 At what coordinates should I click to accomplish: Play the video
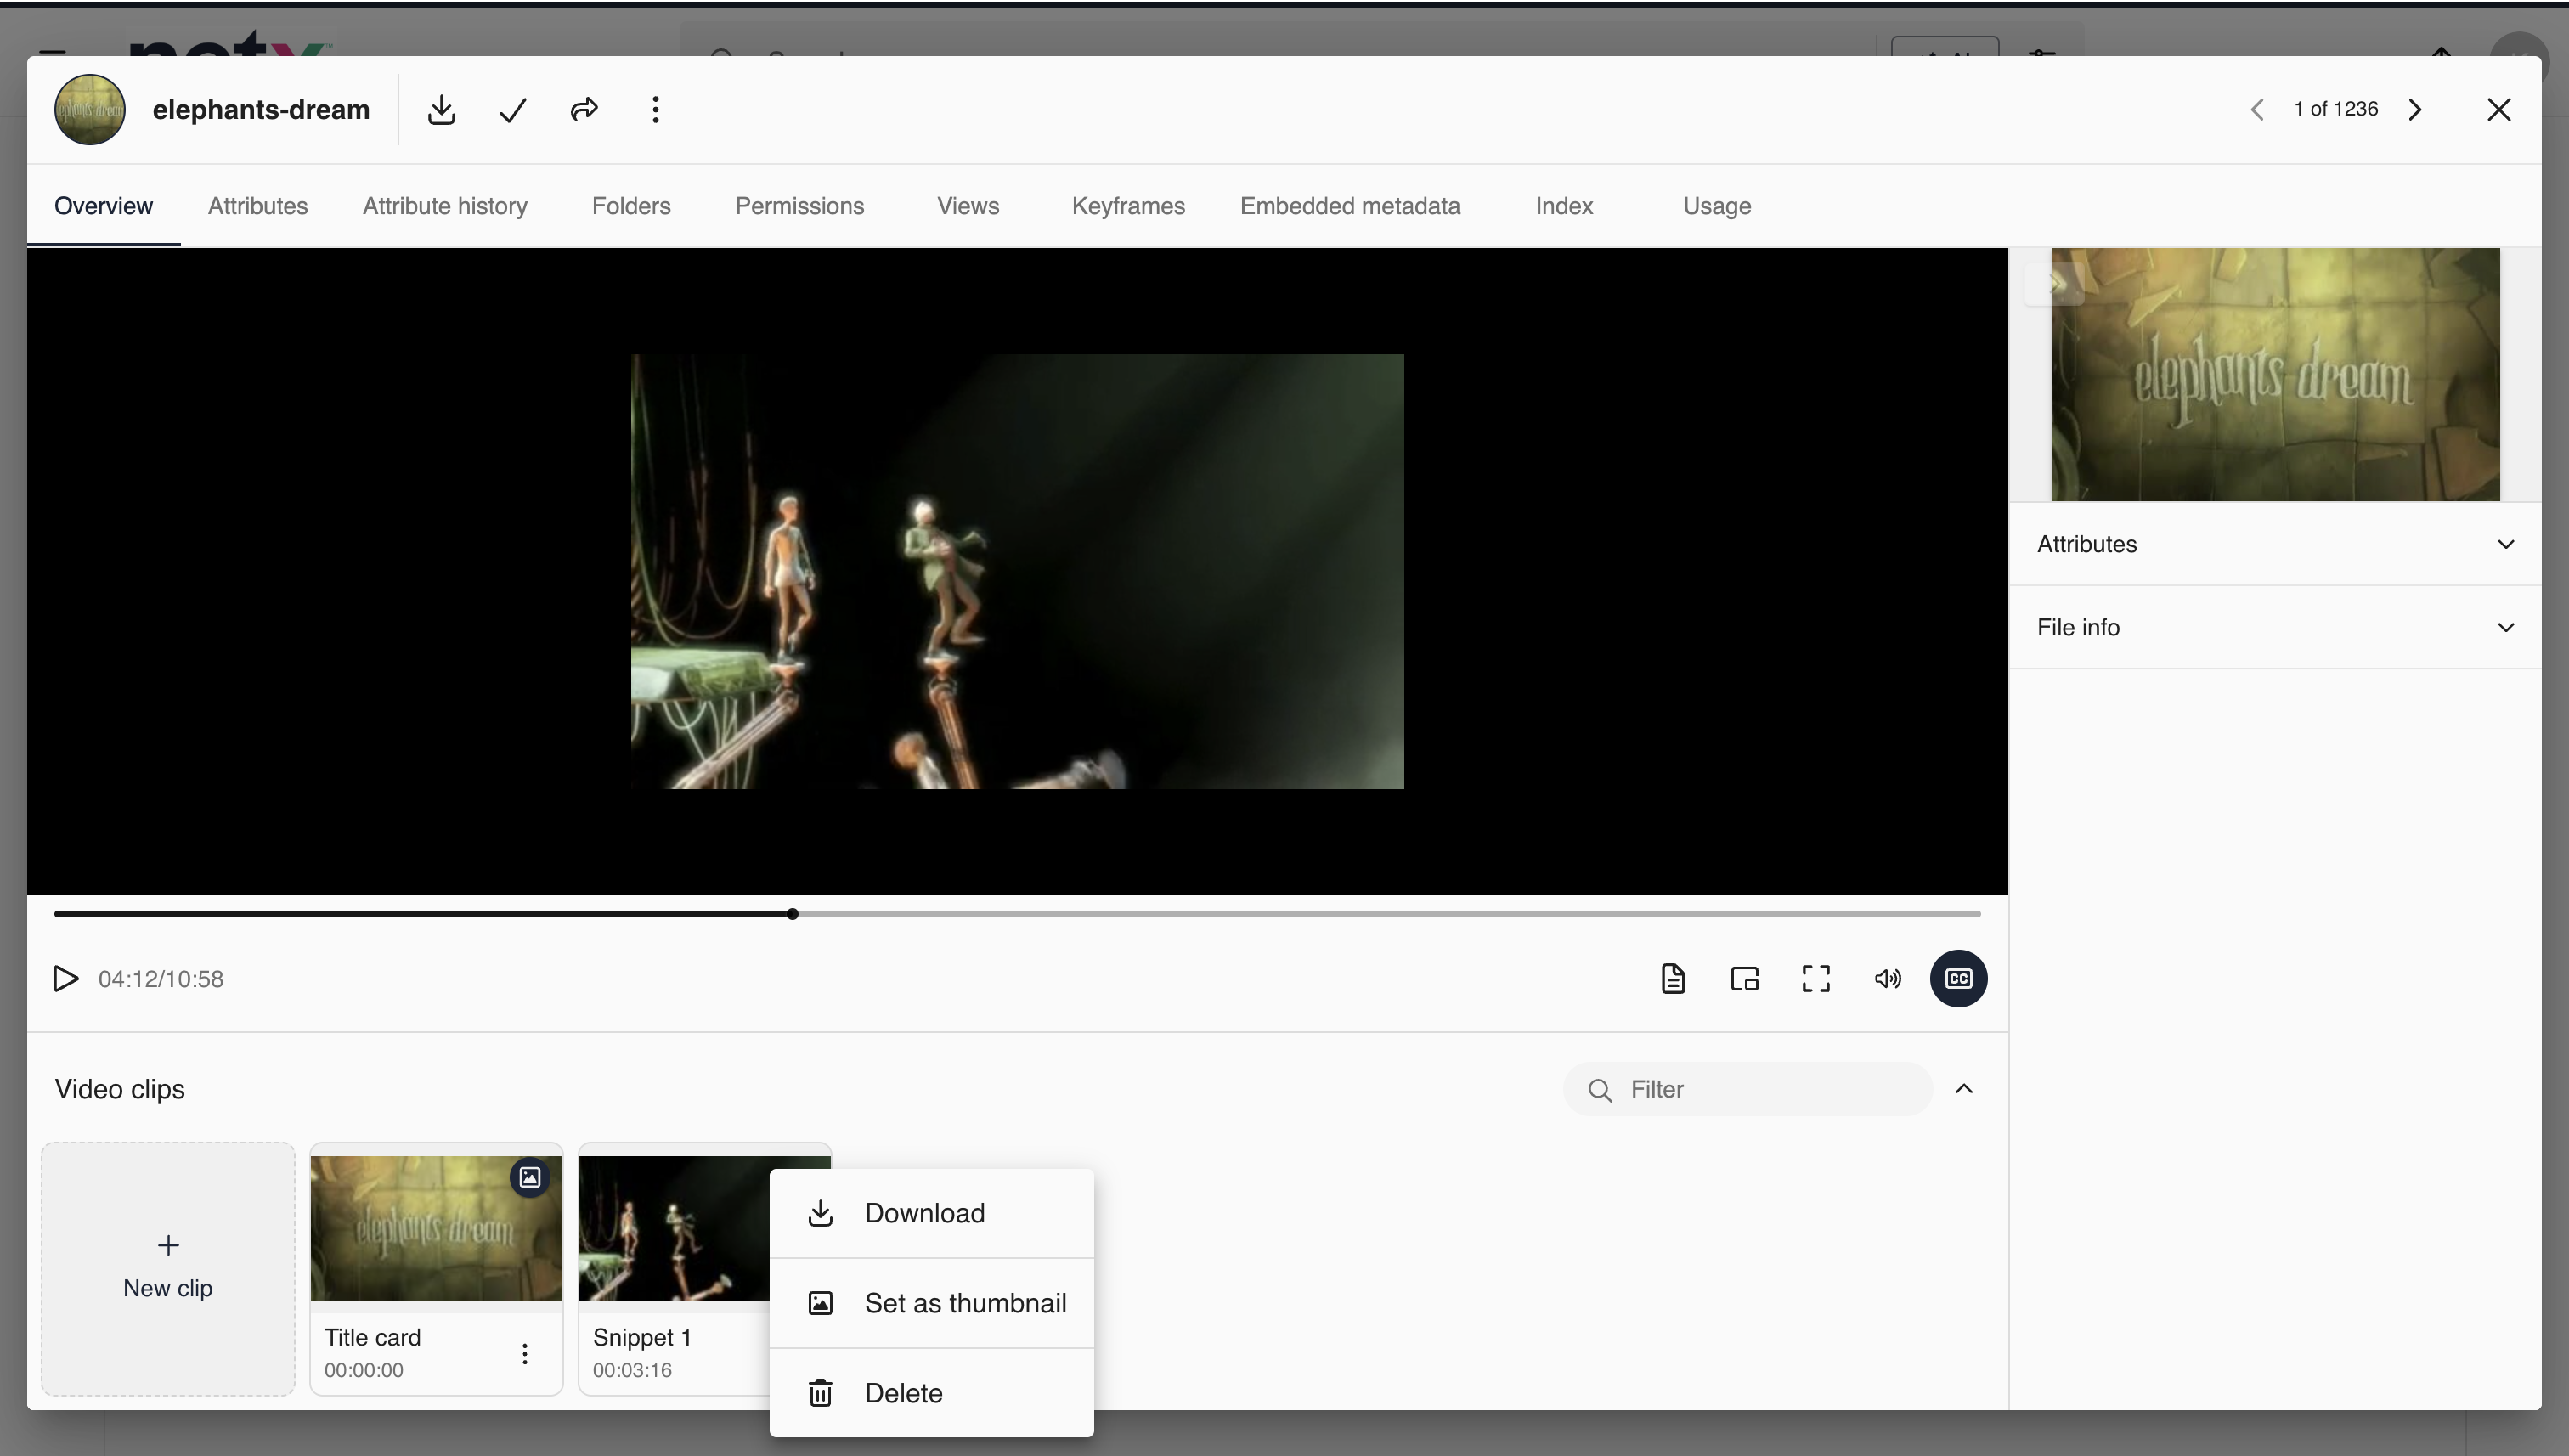click(x=66, y=978)
